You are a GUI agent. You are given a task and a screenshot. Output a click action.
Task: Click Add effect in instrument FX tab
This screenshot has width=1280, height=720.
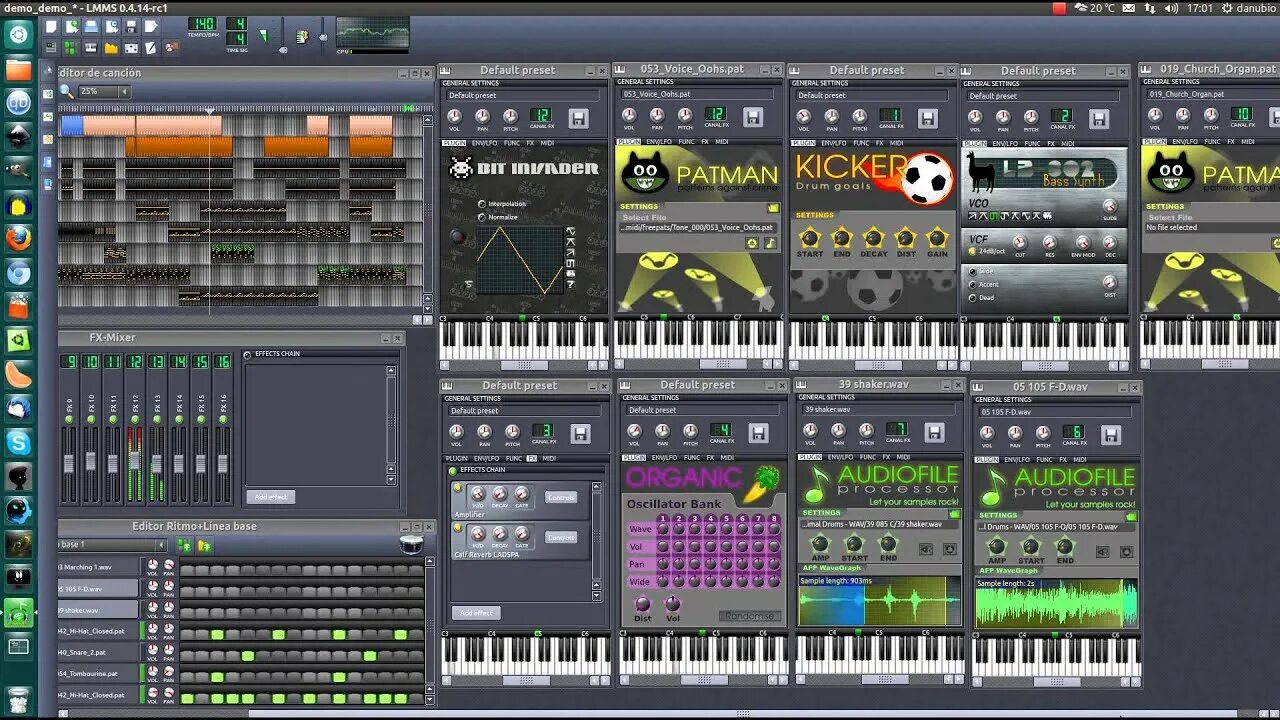[476, 613]
